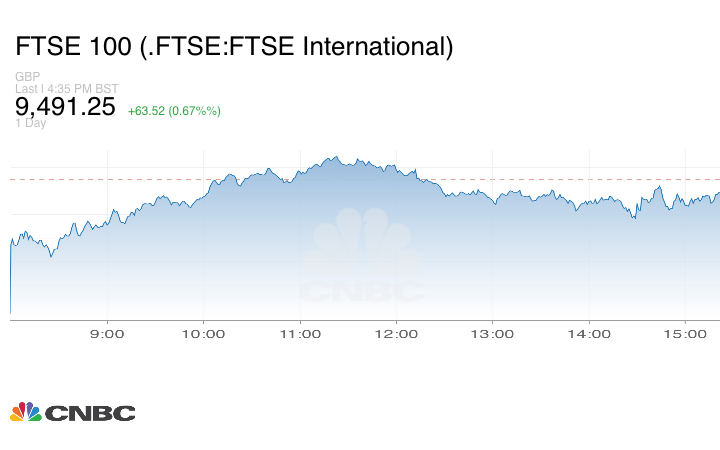720x450 pixels.
Task: Click the 13:00 time axis label
Action: click(493, 334)
